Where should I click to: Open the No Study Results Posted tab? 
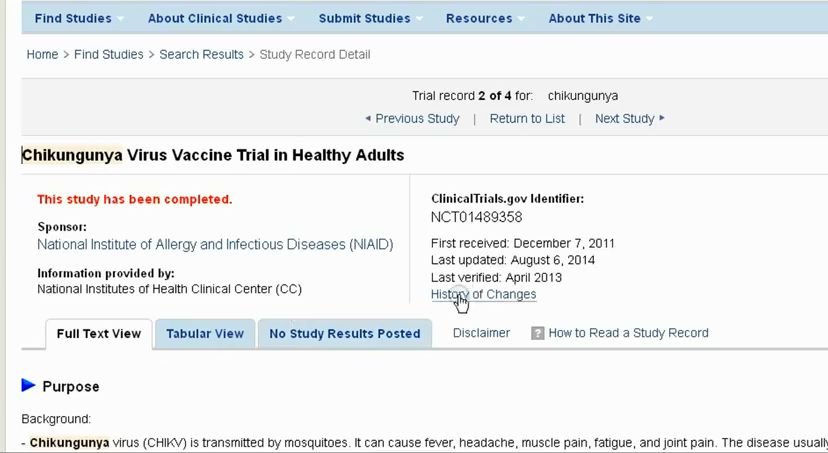(344, 334)
